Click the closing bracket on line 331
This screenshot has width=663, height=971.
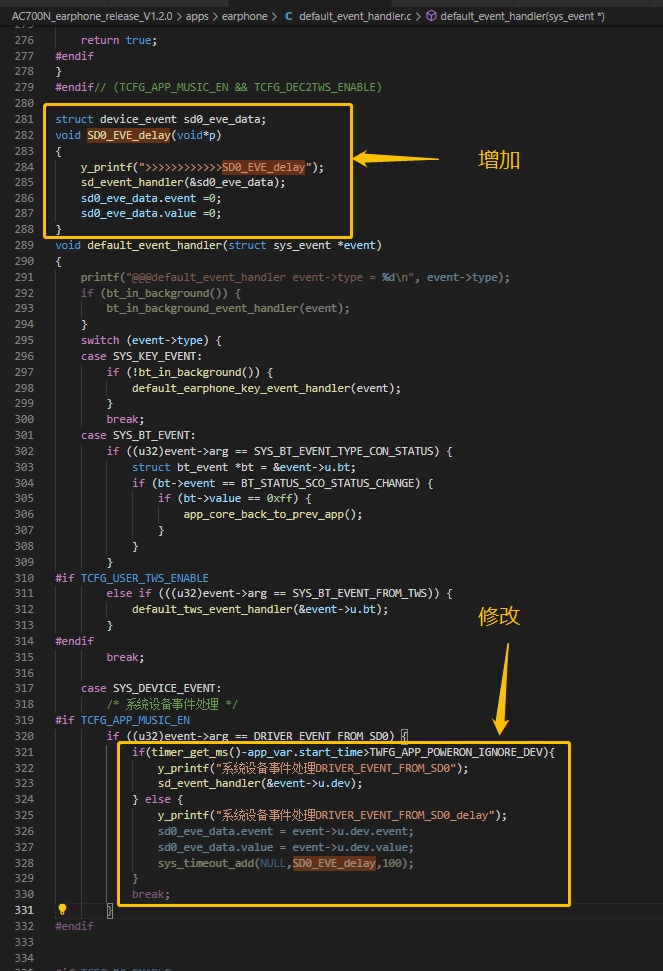click(x=110, y=910)
